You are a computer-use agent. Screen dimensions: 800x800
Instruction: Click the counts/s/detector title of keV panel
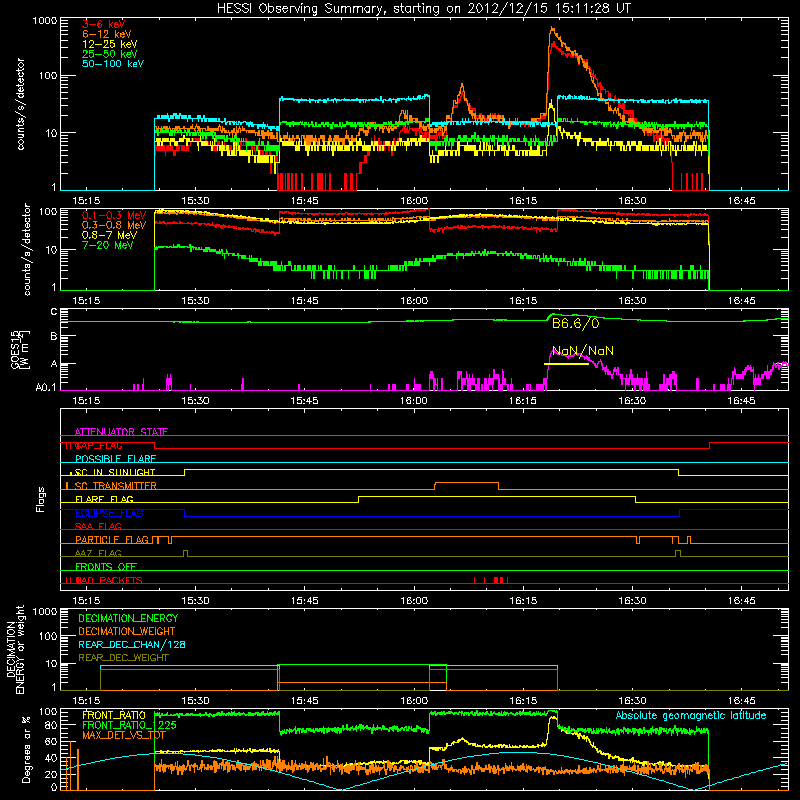point(20,104)
